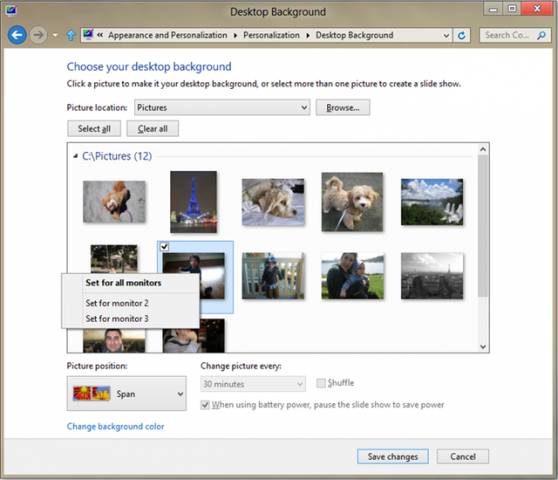558x480 pixels.
Task: Enable the Shuffle checkbox
Action: coord(321,383)
